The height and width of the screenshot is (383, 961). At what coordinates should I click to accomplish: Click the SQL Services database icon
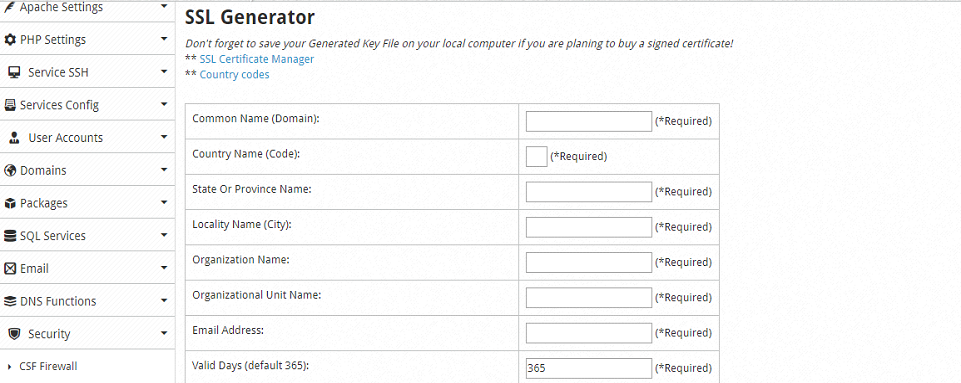point(10,236)
